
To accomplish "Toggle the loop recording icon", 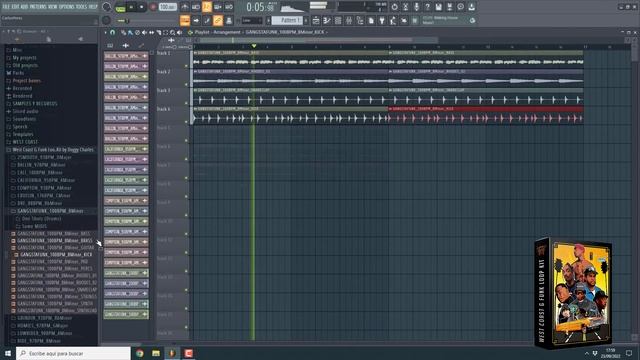I will 229,7.
